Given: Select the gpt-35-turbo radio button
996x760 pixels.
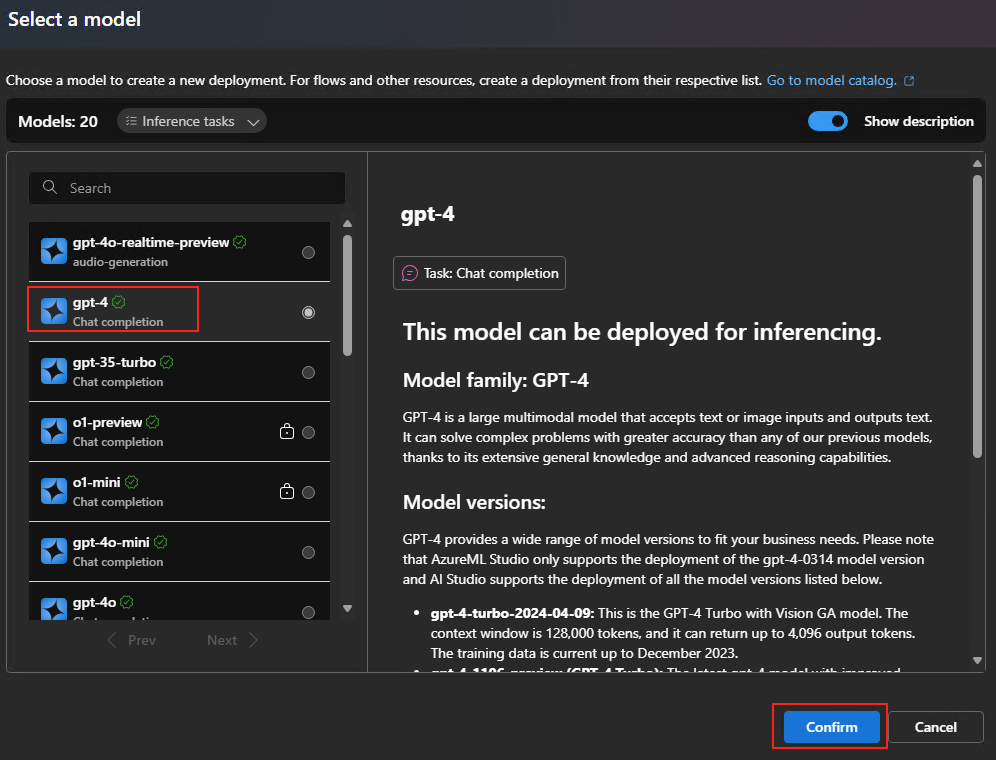Looking at the screenshot, I should [x=309, y=372].
